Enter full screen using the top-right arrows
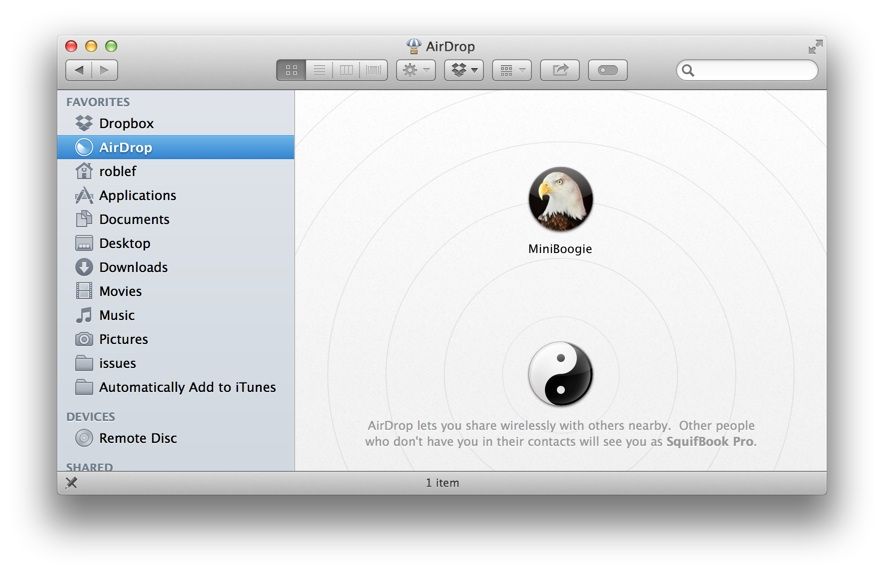Image resolution: width=884 pixels, height=574 pixels. pos(815,46)
